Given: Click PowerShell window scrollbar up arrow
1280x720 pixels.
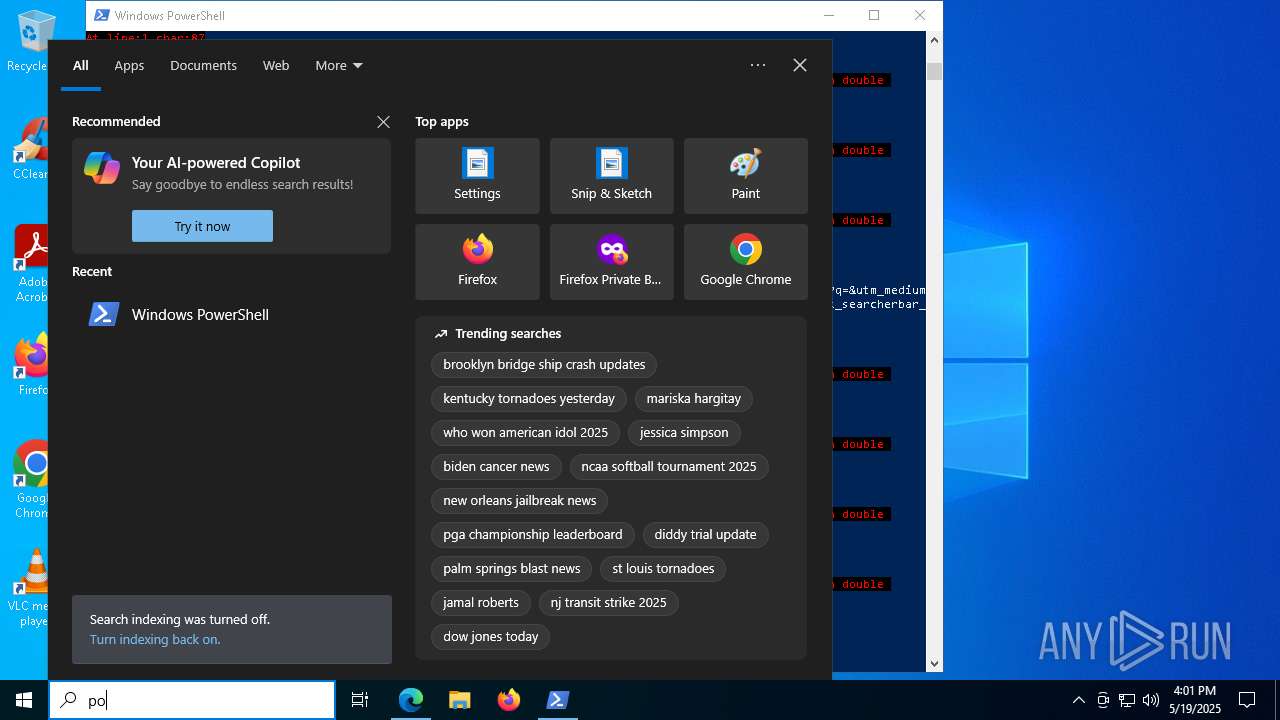Looking at the screenshot, I should [935, 40].
